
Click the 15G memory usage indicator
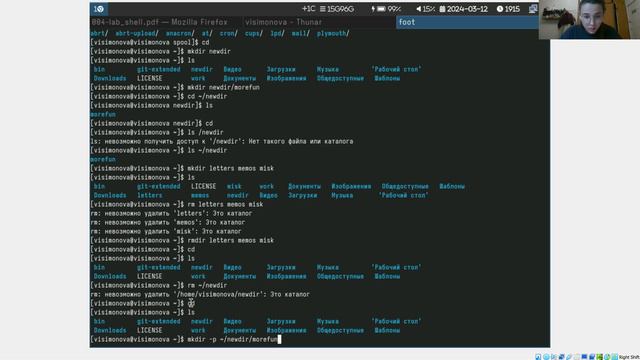[337, 9]
